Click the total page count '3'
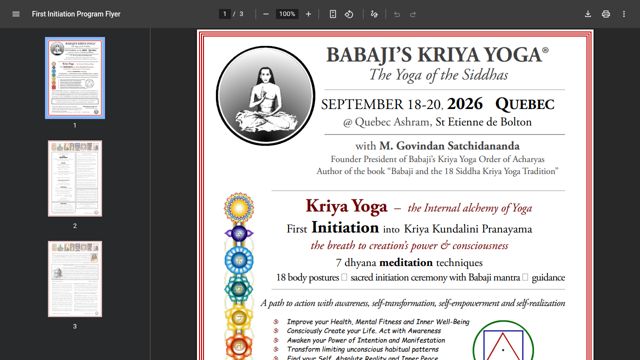 tap(241, 14)
